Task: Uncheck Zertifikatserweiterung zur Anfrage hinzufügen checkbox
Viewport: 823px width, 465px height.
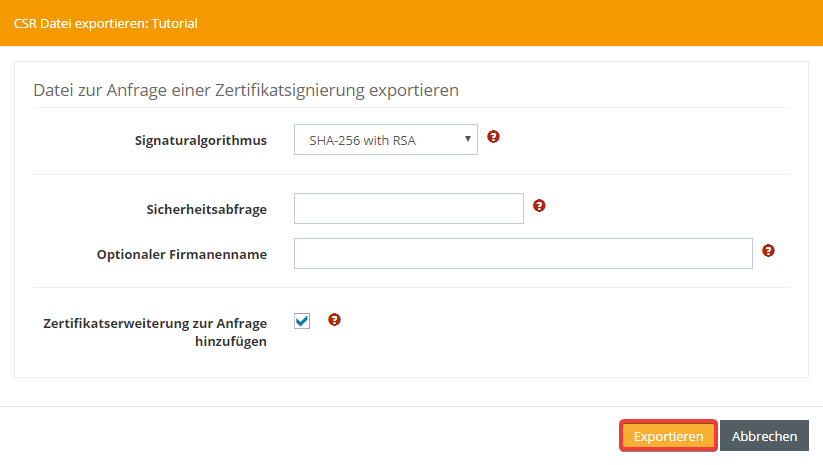Action: point(302,321)
